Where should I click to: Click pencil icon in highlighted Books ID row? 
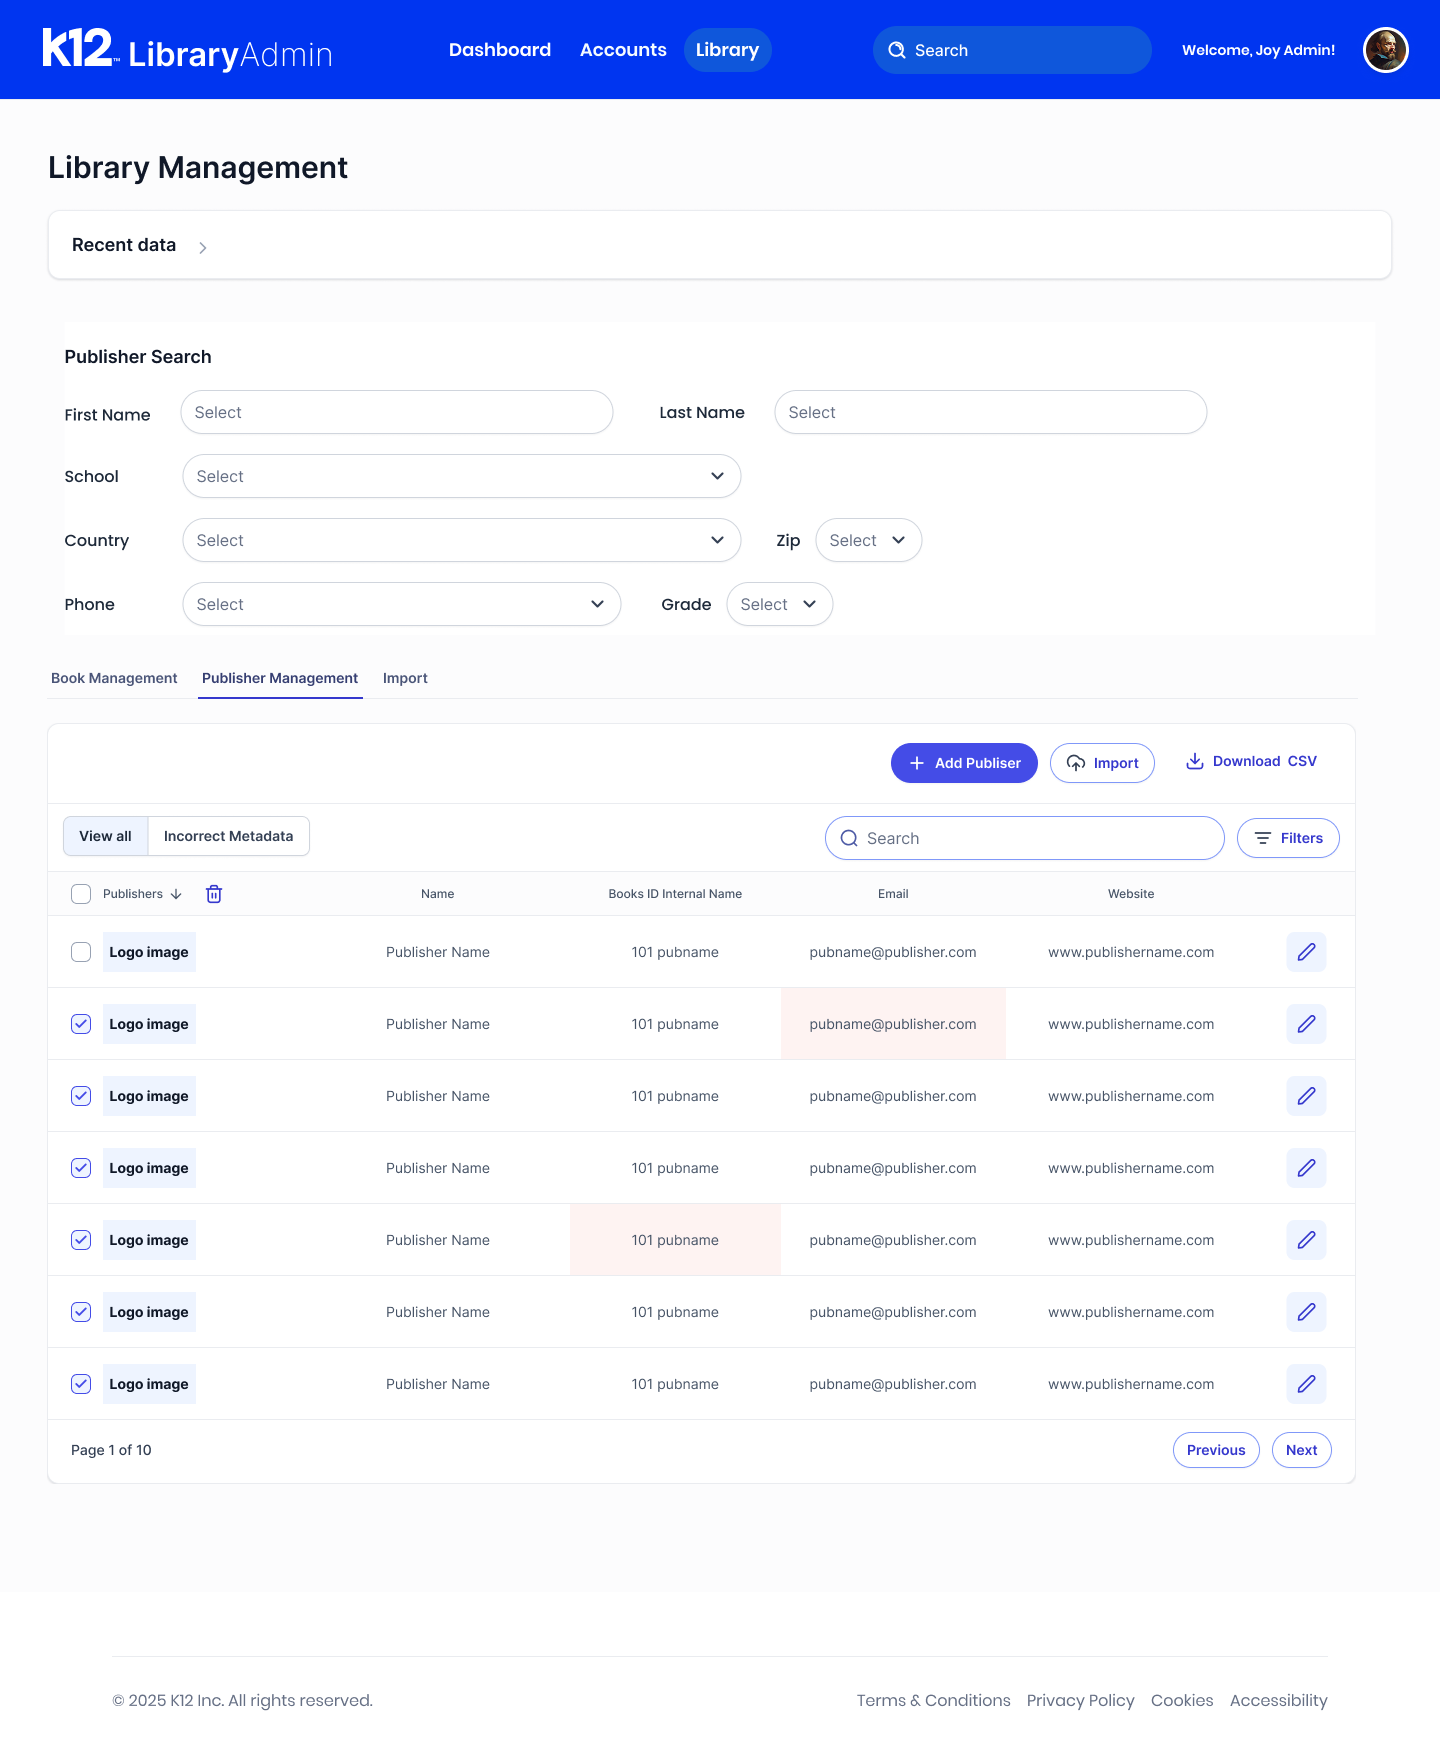[x=1306, y=1240]
